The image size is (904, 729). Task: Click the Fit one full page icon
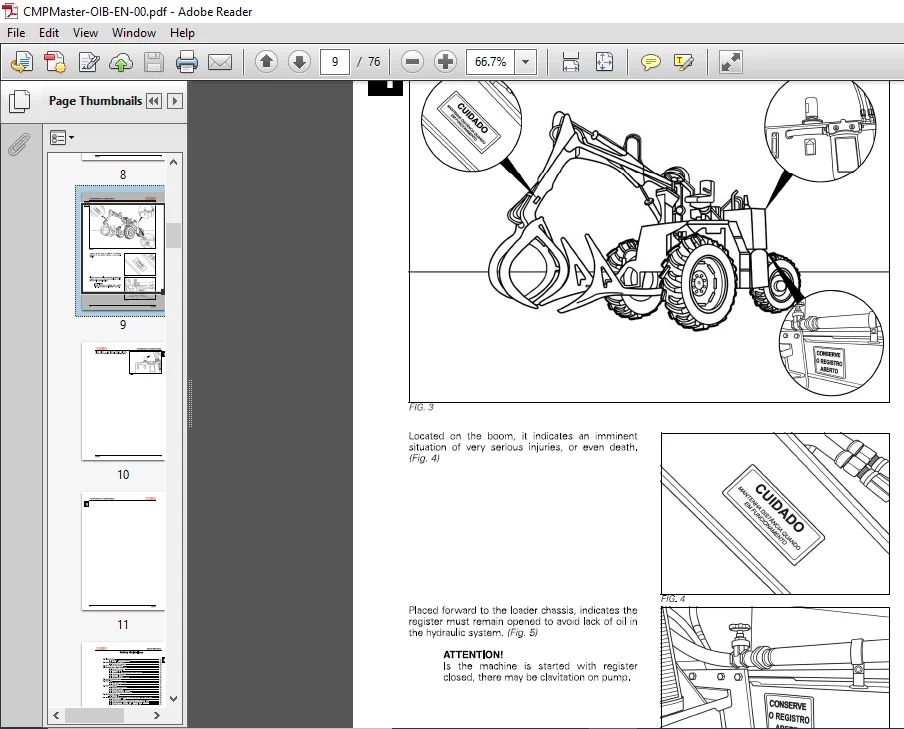click(x=604, y=62)
